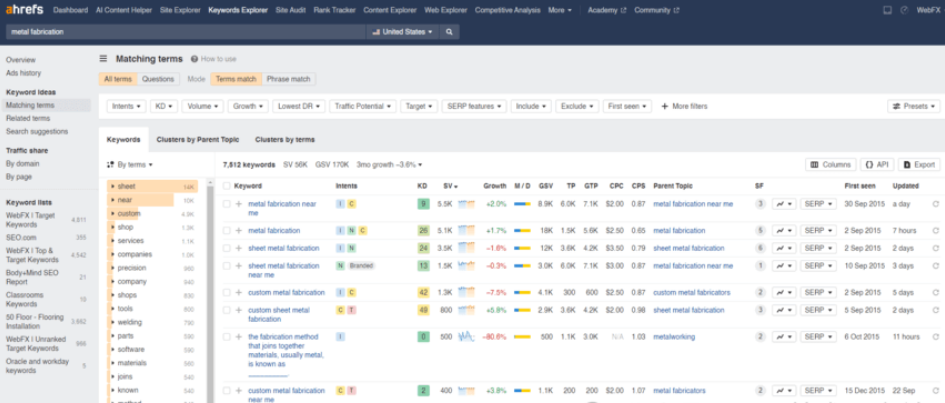Open the hamburger menu beside Matching terms
Image resolution: width=945 pixels, height=403 pixels.
pos(103,59)
